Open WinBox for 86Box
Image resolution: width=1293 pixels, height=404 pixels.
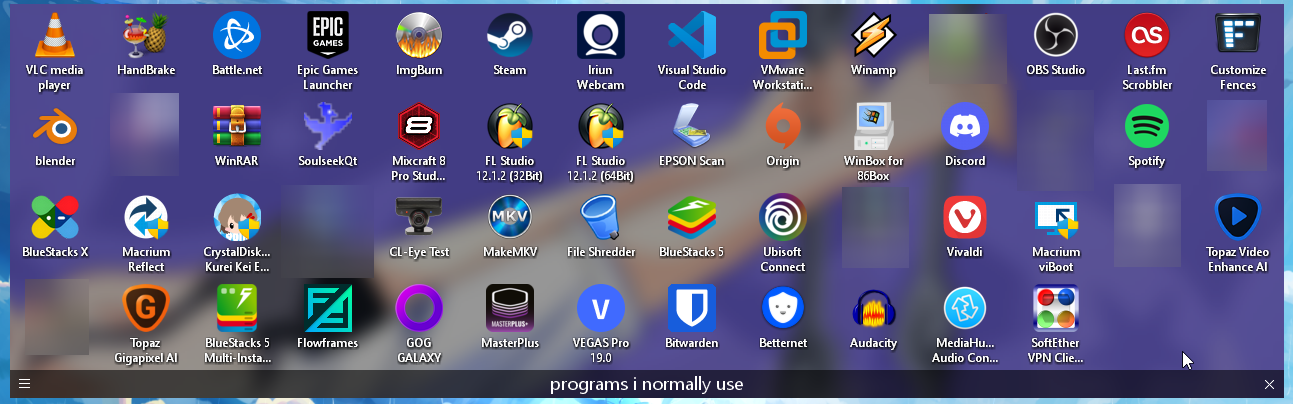point(874,128)
